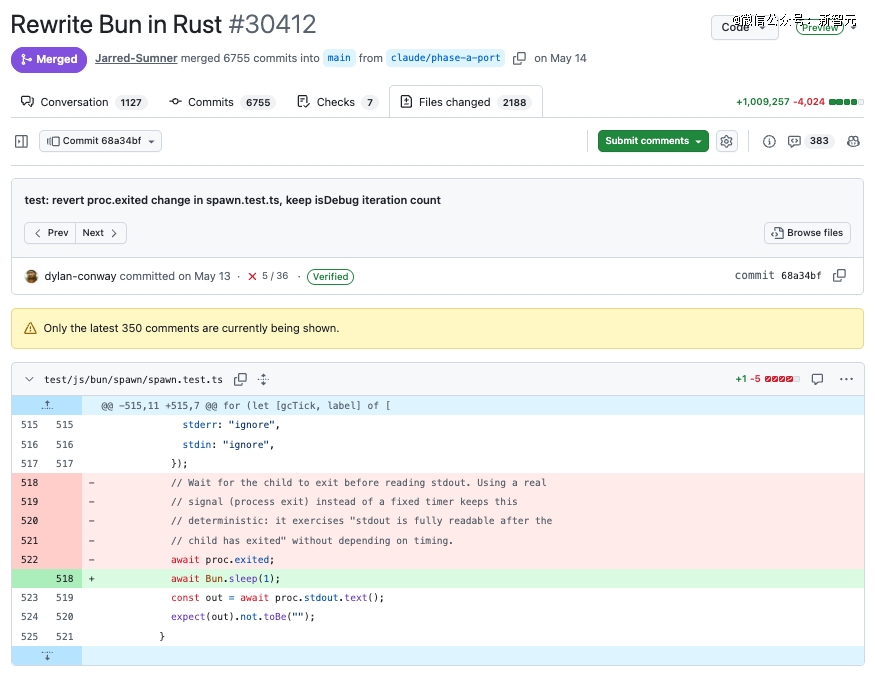
Task: Copy full commit SHA 68a34bf
Action: [x=839, y=276]
